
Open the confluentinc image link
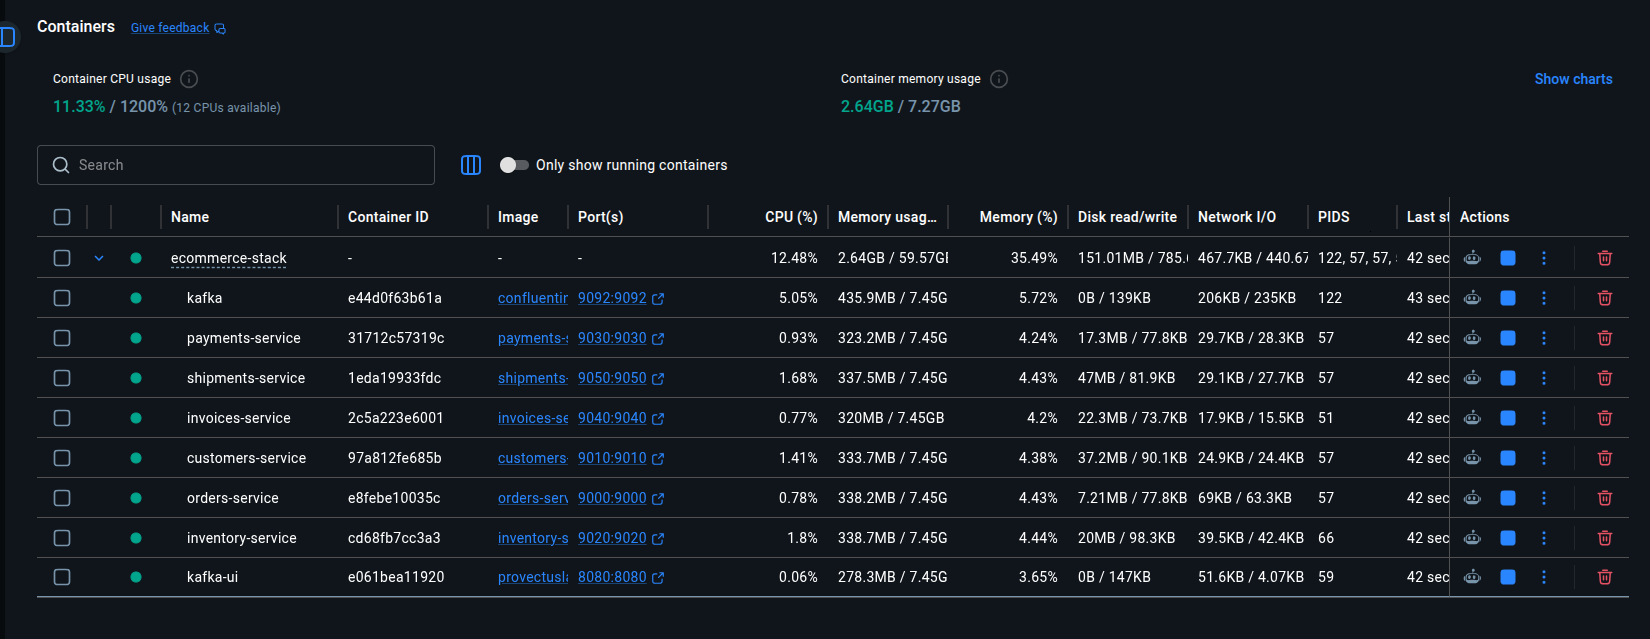pyautogui.click(x=533, y=298)
